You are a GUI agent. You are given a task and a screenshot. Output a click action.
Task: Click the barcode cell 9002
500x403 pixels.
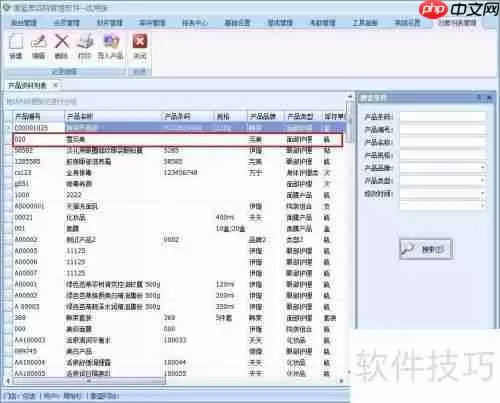tap(172, 239)
